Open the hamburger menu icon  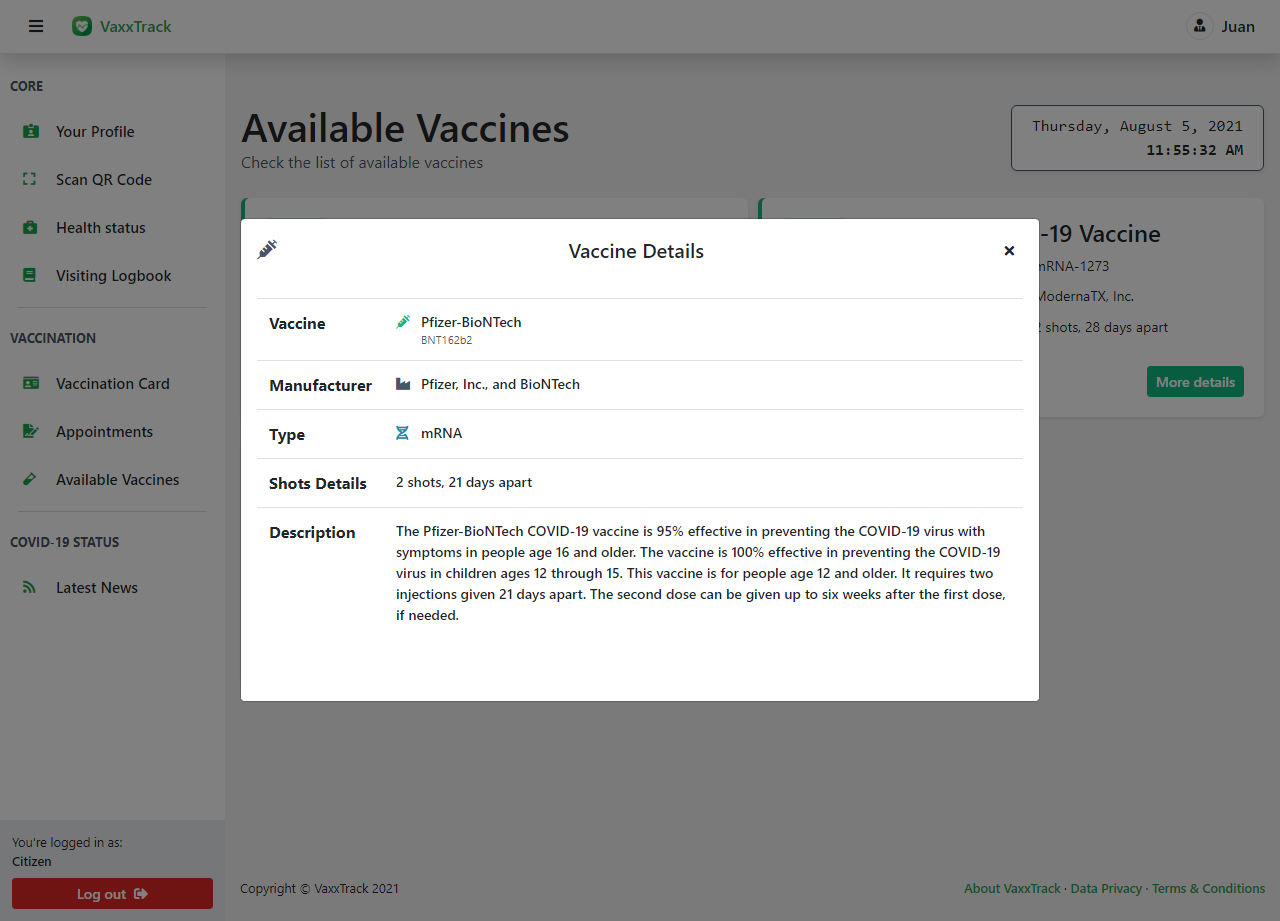[36, 26]
